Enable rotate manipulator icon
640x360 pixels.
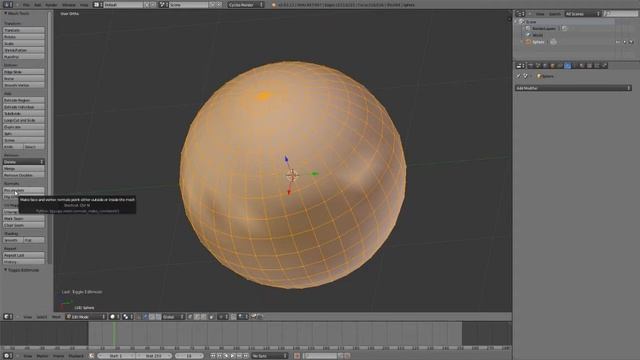(151, 317)
